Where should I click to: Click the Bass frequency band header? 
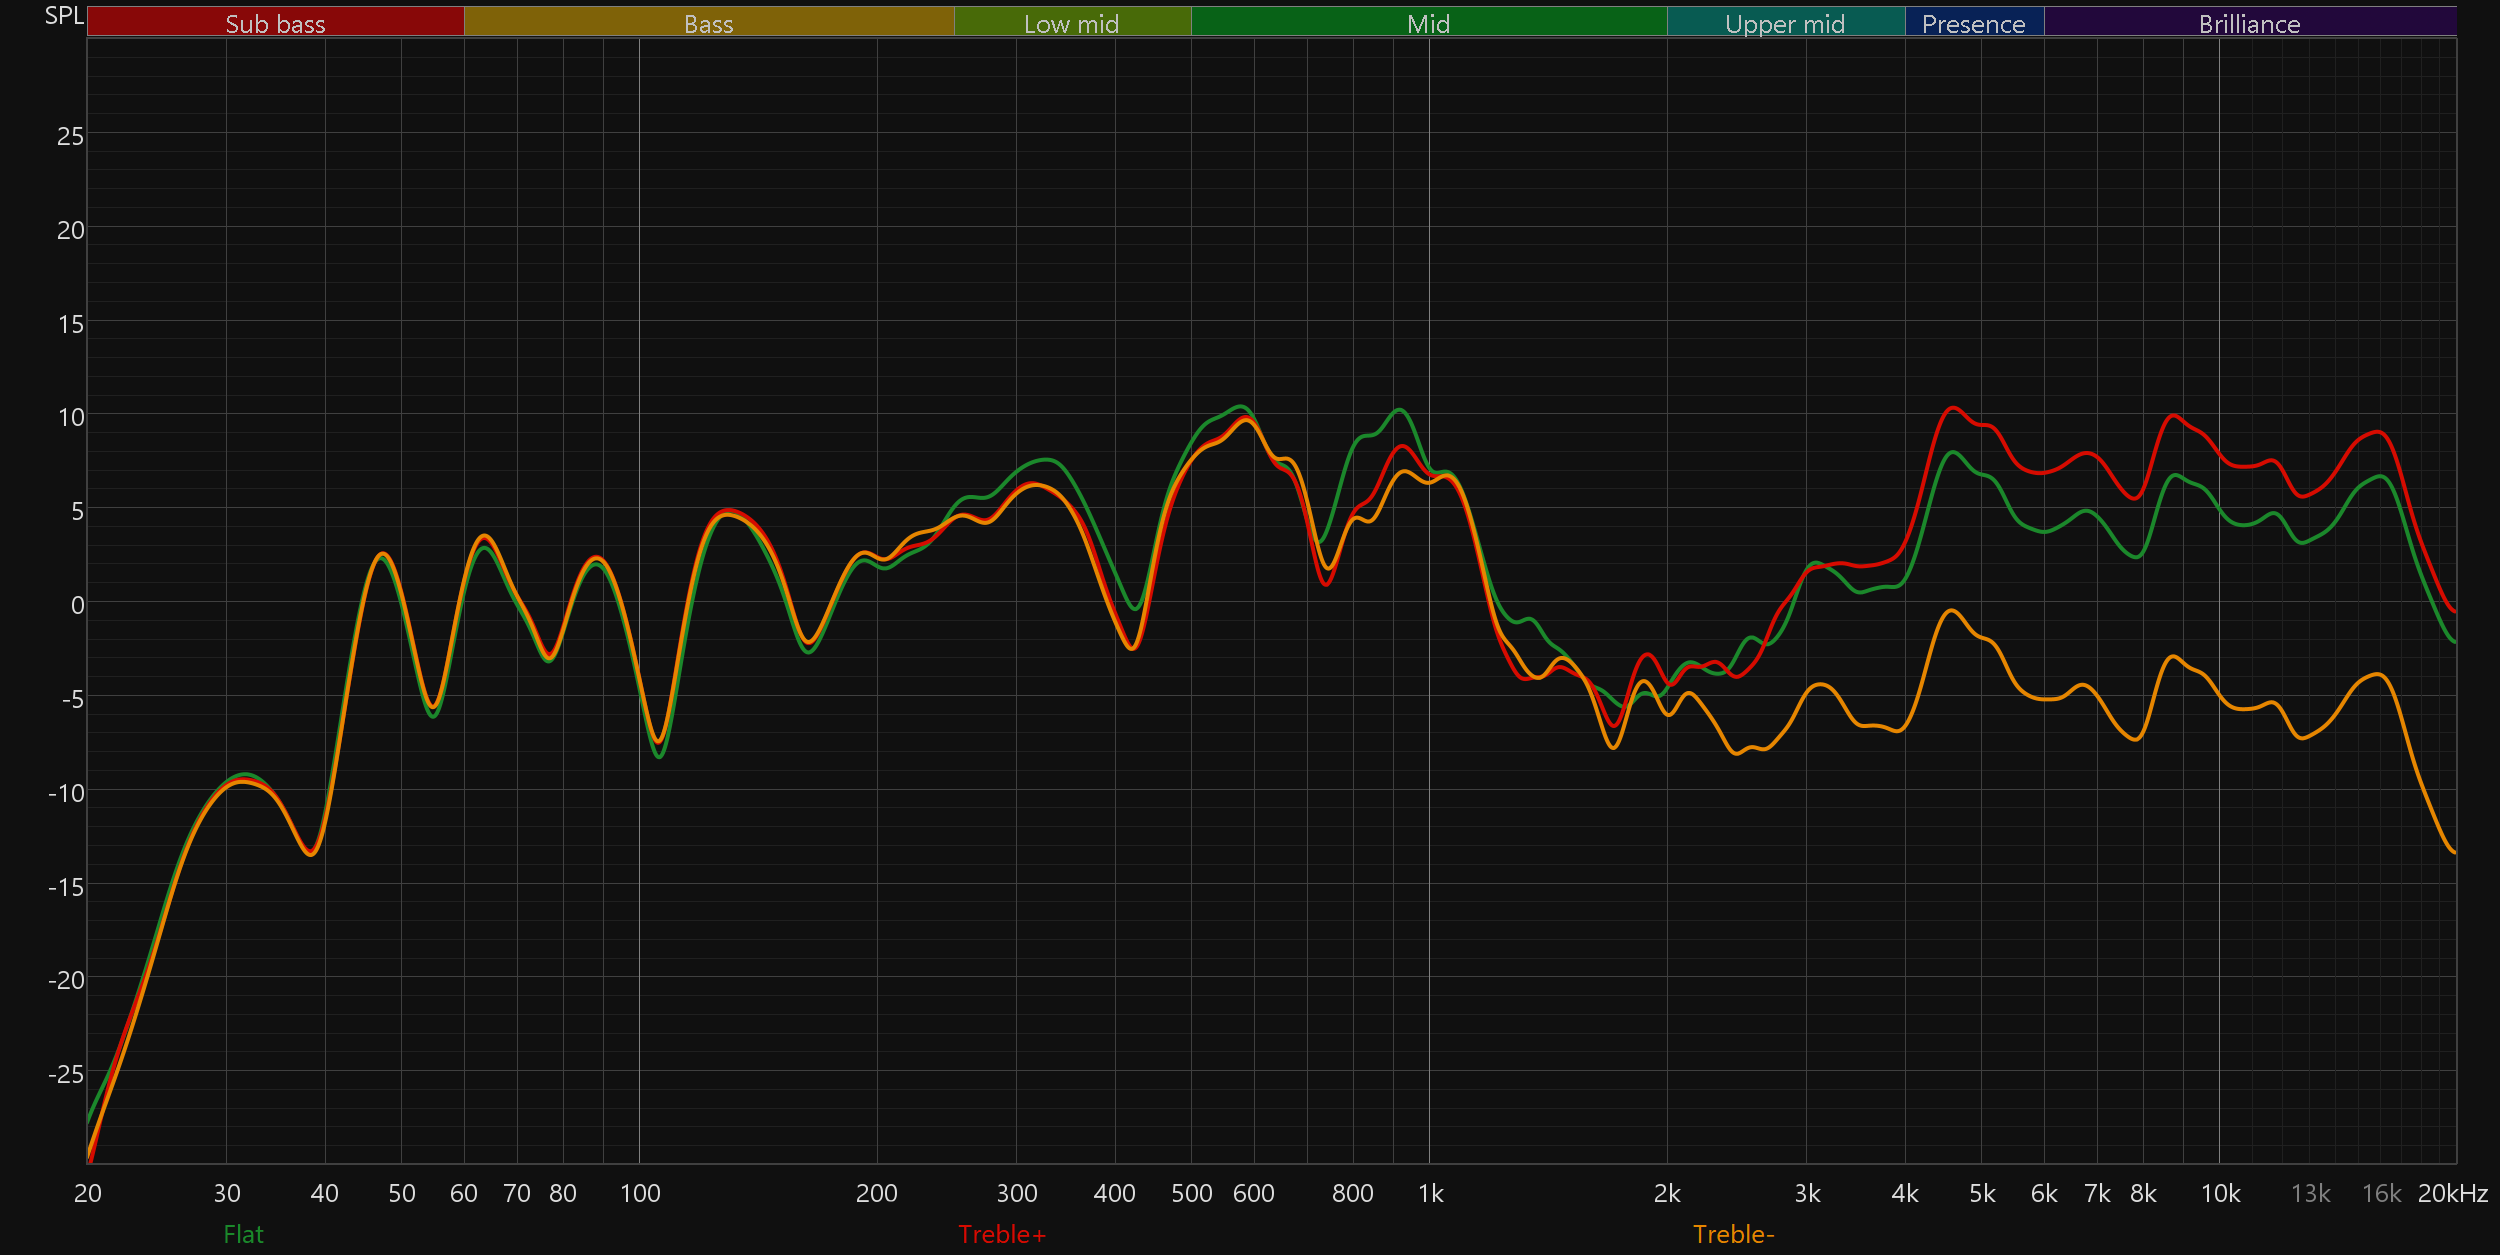[708, 23]
